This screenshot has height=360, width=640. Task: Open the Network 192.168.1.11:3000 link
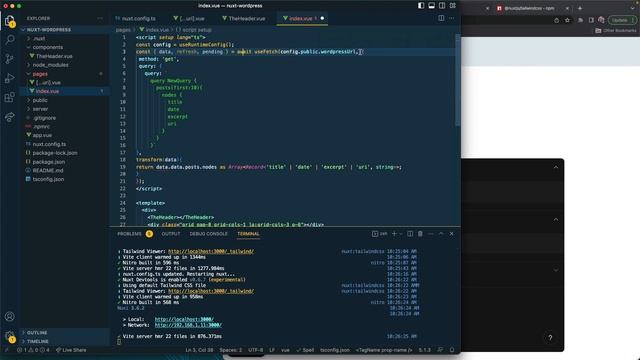click(188, 325)
